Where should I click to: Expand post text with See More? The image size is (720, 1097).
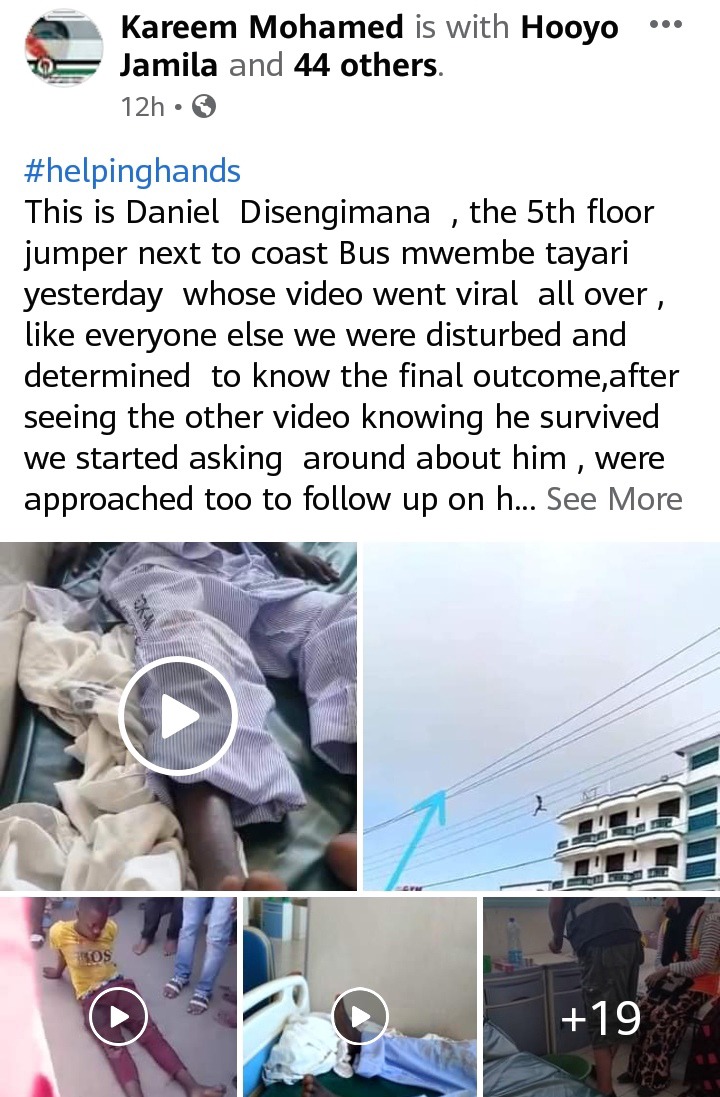point(614,499)
